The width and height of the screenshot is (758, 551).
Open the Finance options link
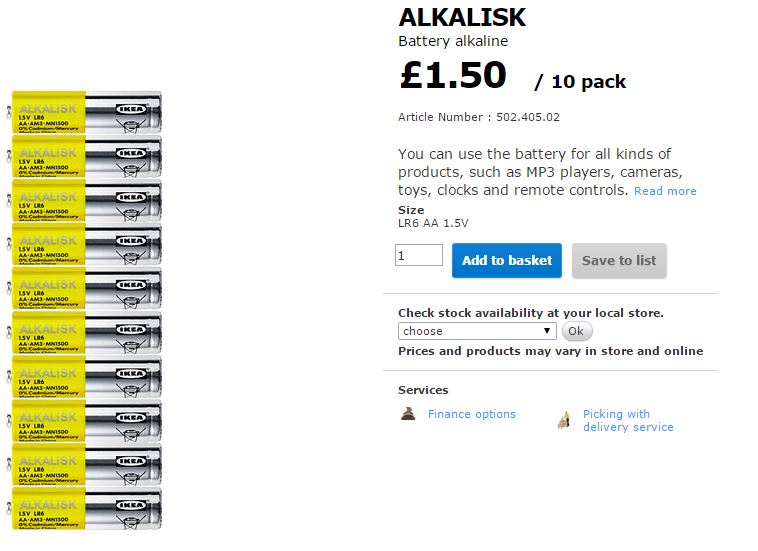(472, 414)
